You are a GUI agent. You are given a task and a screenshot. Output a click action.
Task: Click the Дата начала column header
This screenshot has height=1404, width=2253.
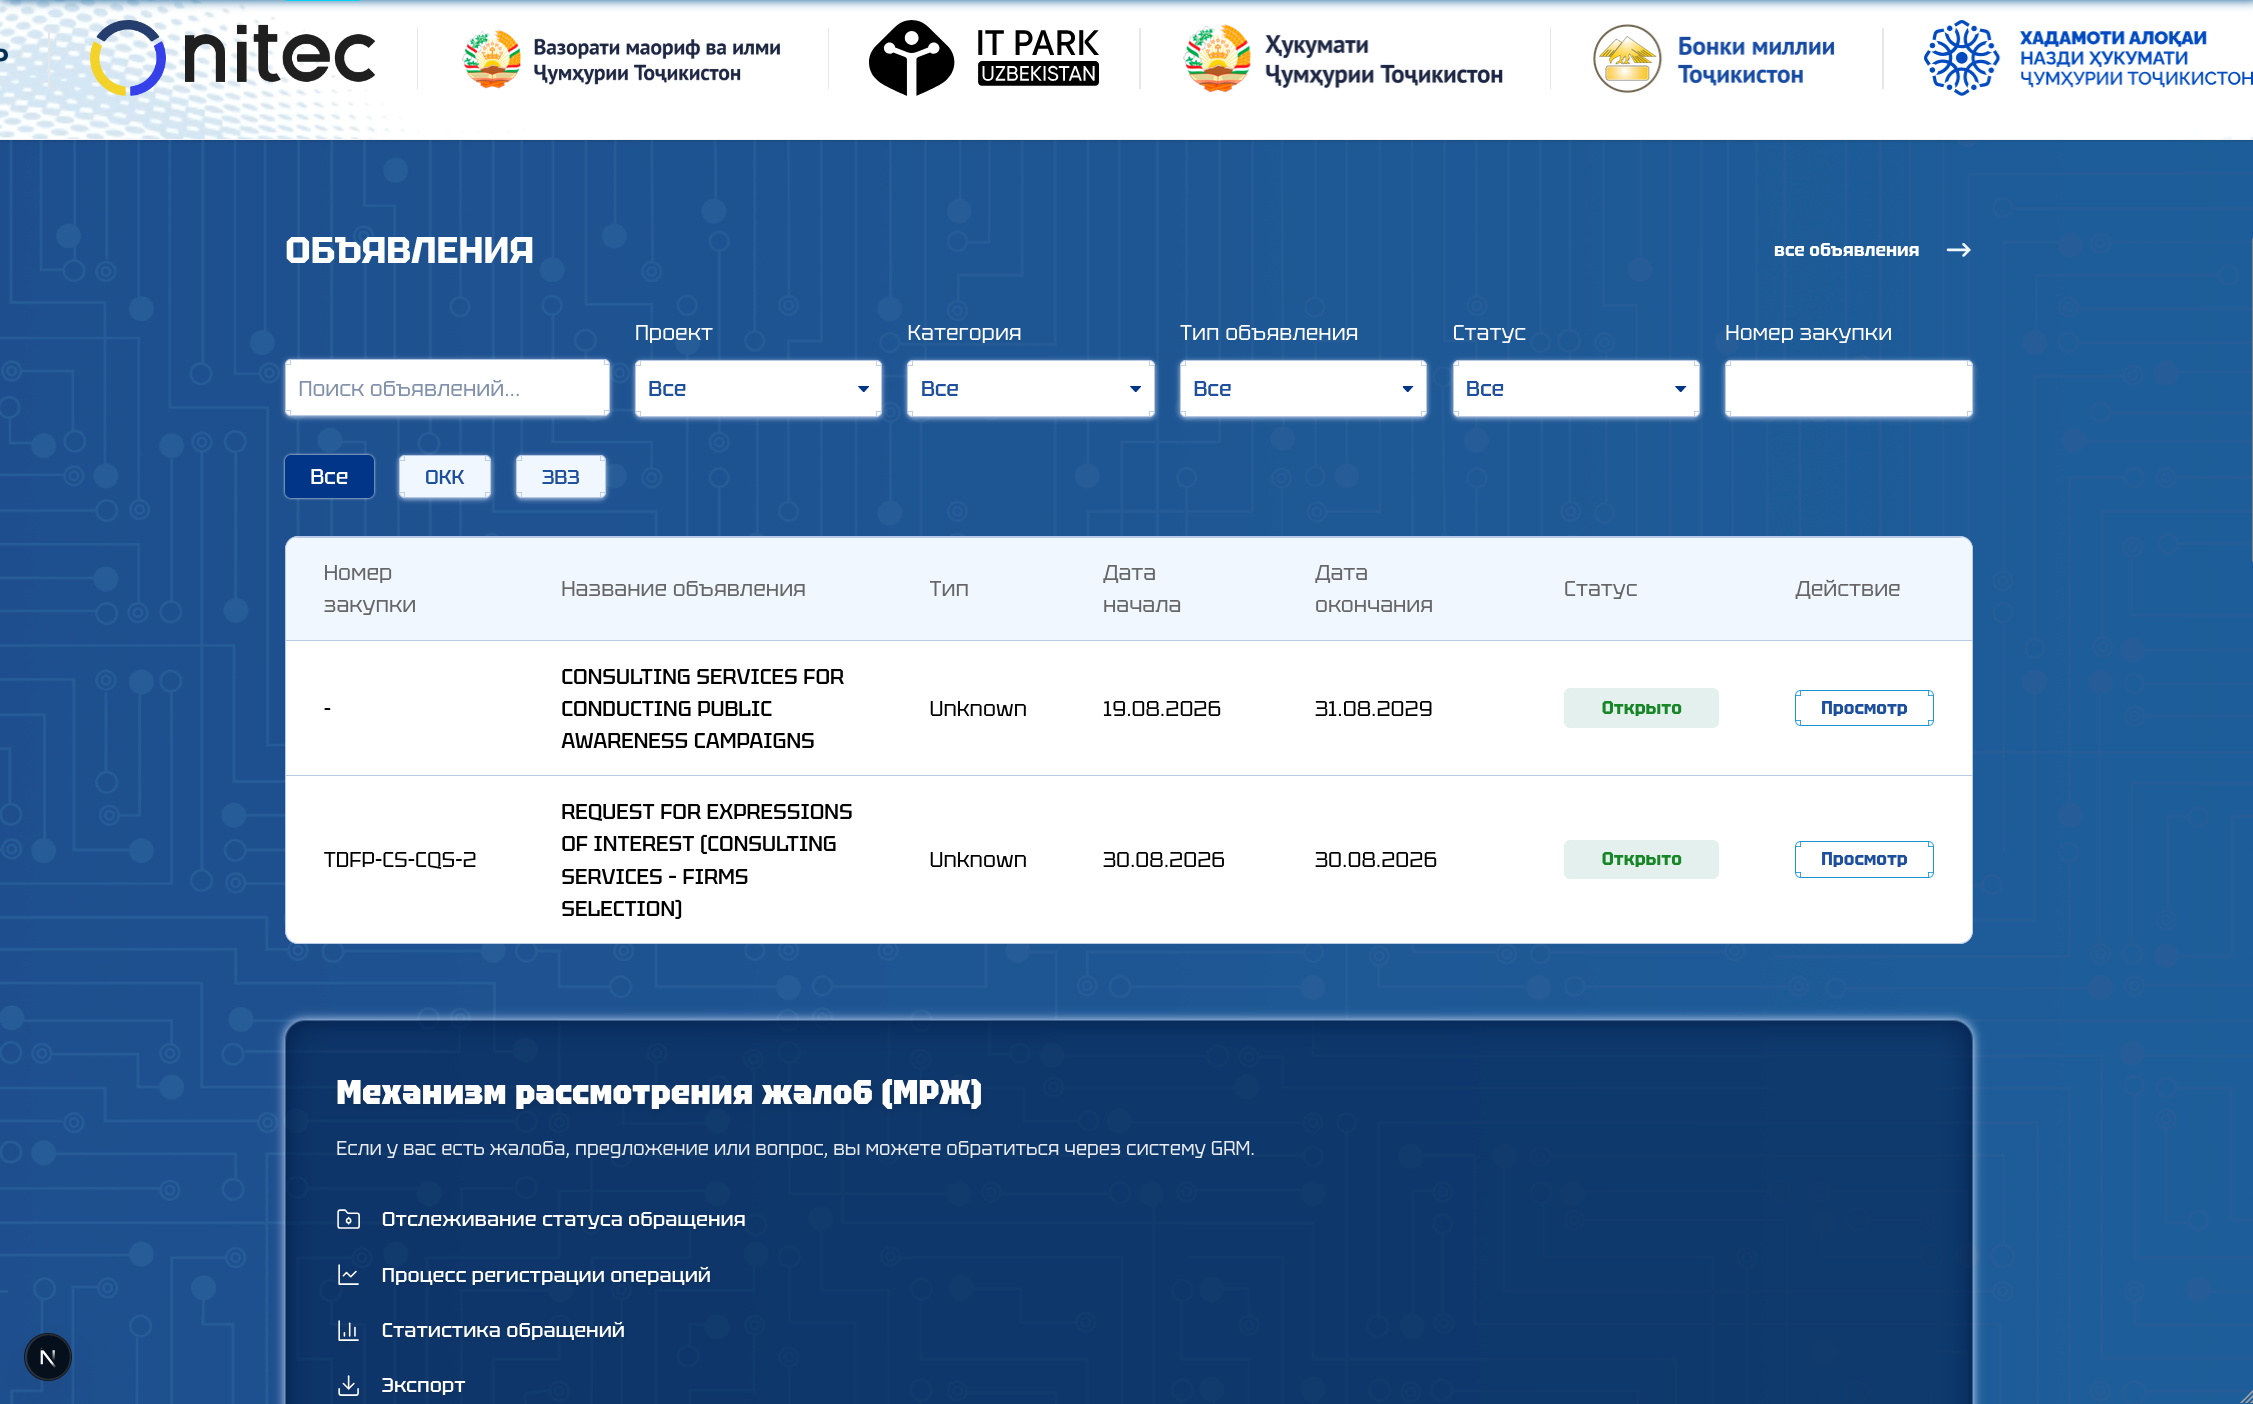coord(1141,589)
